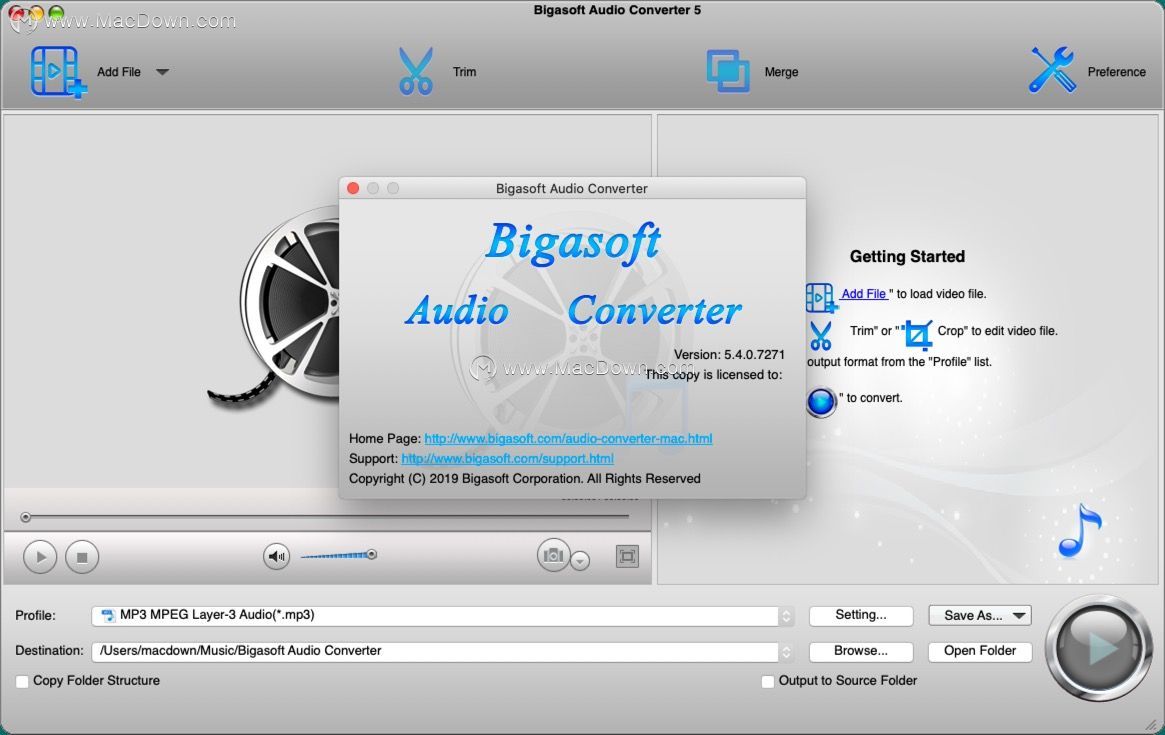Click the scissors icon in Getting Started

pyautogui.click(x=820, y=335)
